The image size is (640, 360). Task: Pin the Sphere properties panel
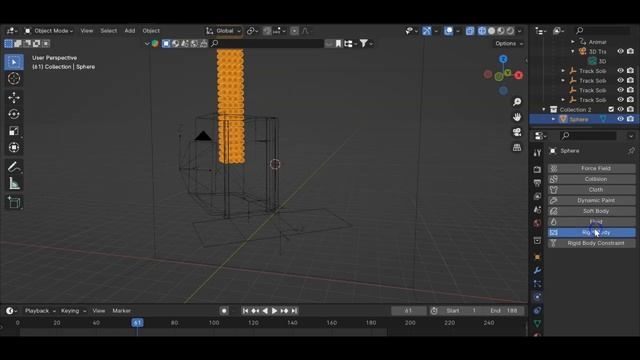[631, 151]
